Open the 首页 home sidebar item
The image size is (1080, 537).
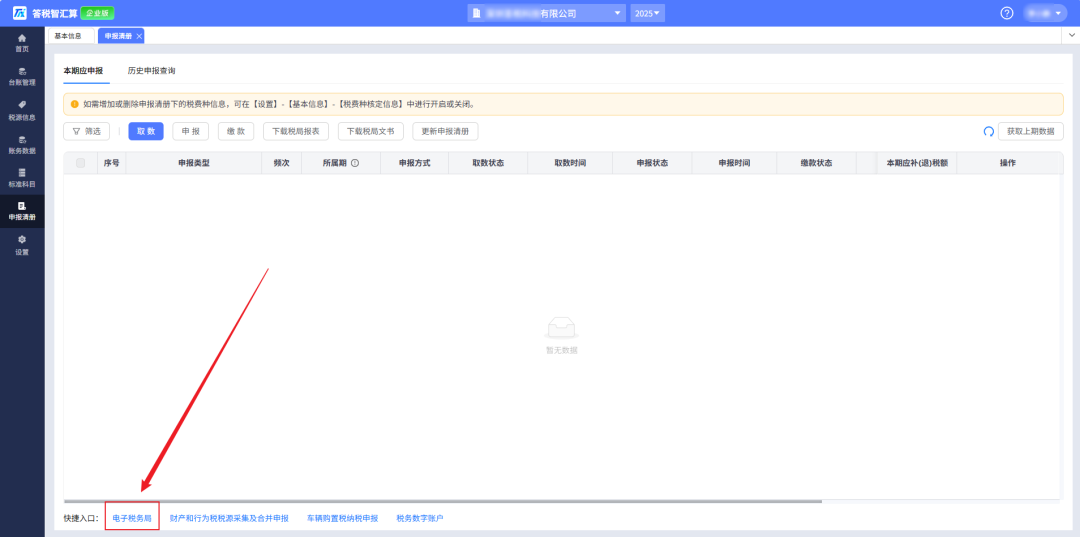(x=22, y=43)
